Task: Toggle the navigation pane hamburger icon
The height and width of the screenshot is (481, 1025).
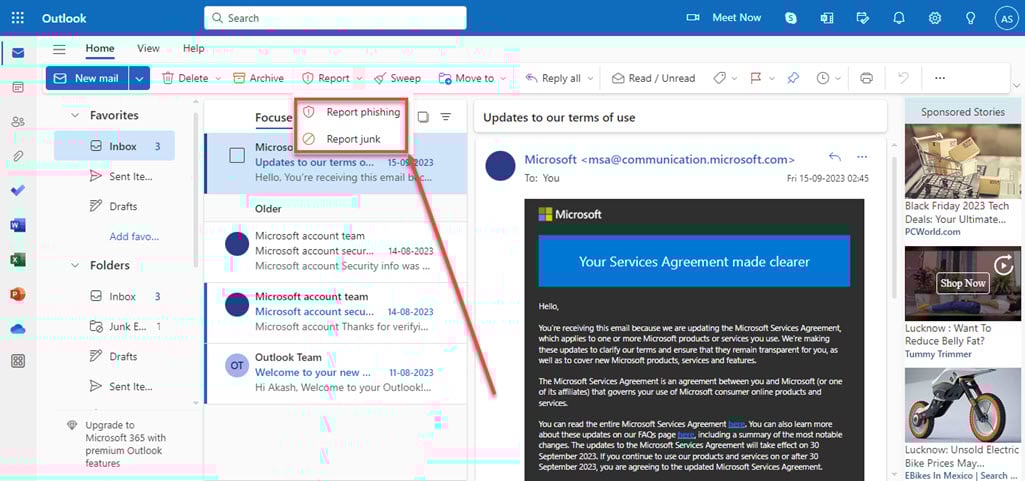Action: point(59,49)
